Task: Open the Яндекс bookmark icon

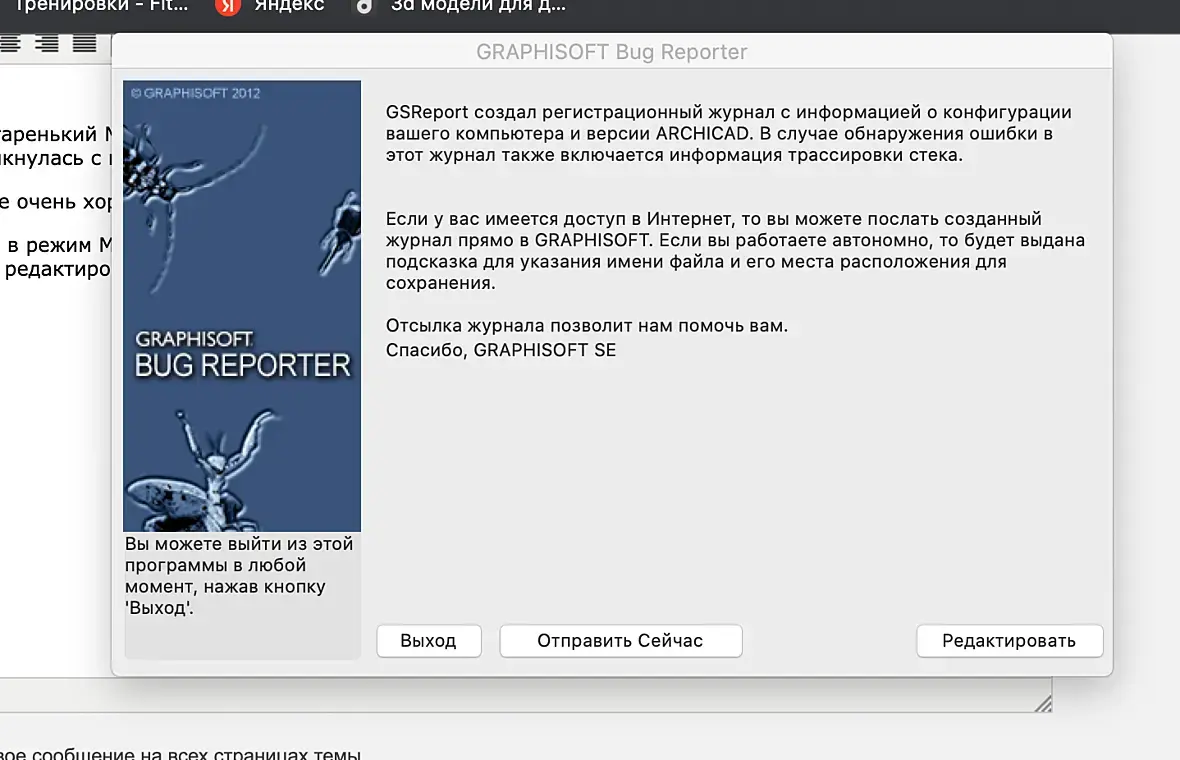Action: pyautogui.click(x=227, y=6)
